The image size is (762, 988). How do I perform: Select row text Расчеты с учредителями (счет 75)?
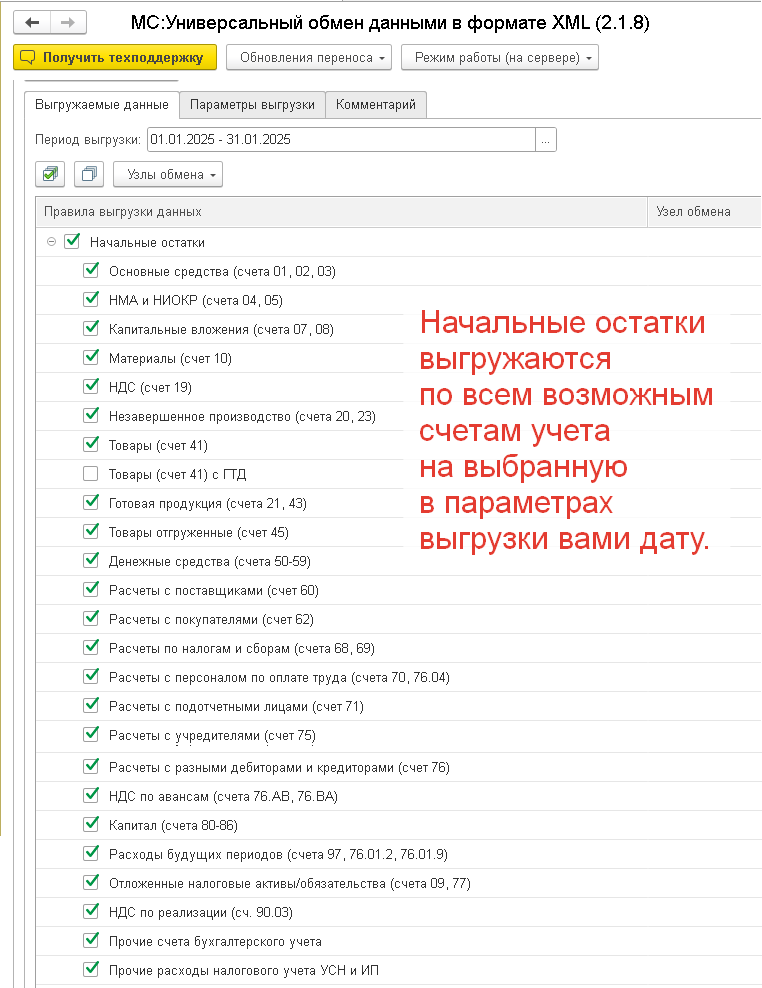coord(212,735)
